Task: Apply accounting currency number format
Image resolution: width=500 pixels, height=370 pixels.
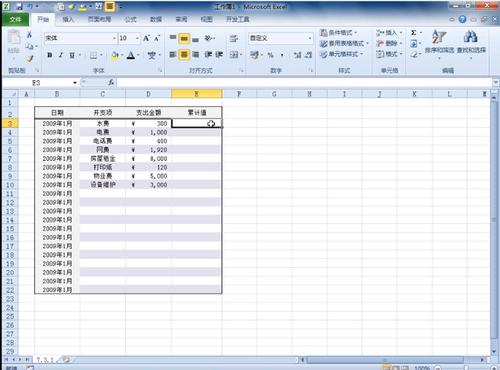Action: coord(254,55)
